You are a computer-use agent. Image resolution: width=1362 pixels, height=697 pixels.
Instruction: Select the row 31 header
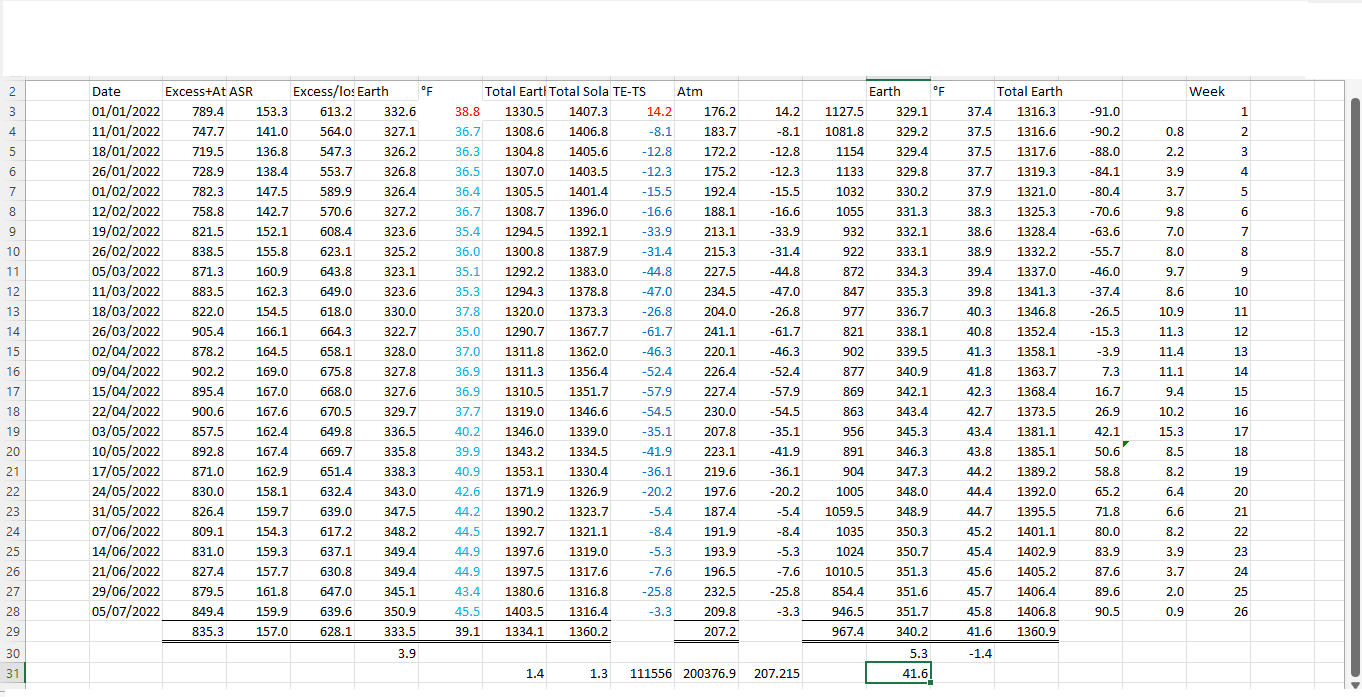pos(12,673)
